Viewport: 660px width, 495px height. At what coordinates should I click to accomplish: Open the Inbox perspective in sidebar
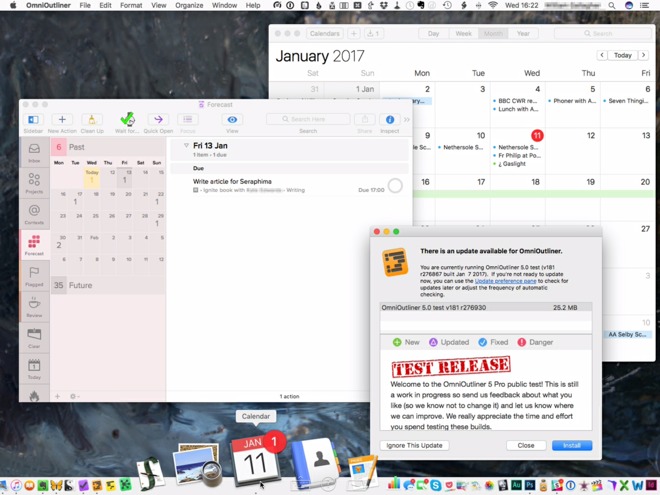[34, 152]
